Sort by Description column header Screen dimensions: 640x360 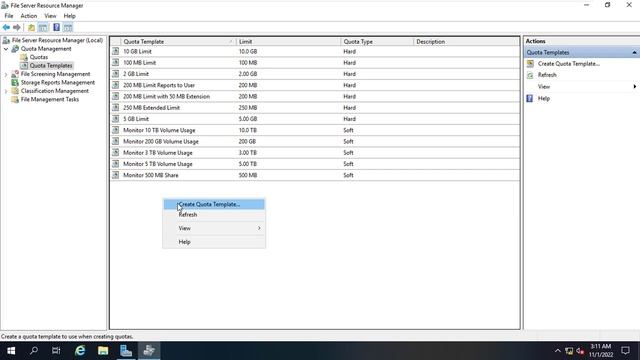[466, 42]
